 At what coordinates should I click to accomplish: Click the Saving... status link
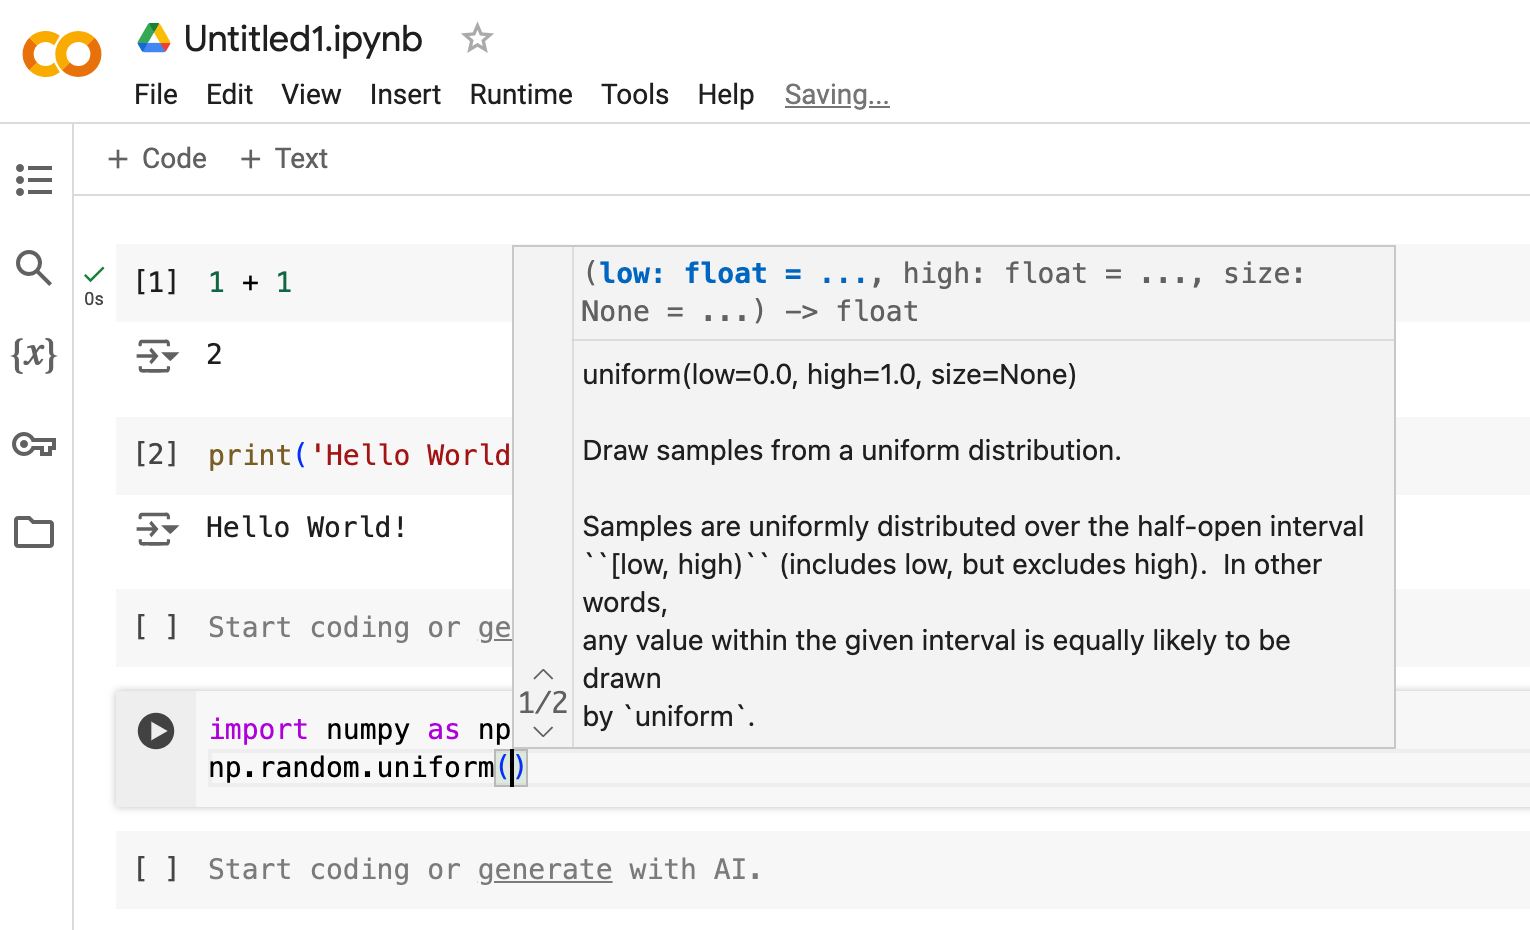point(837,94)
